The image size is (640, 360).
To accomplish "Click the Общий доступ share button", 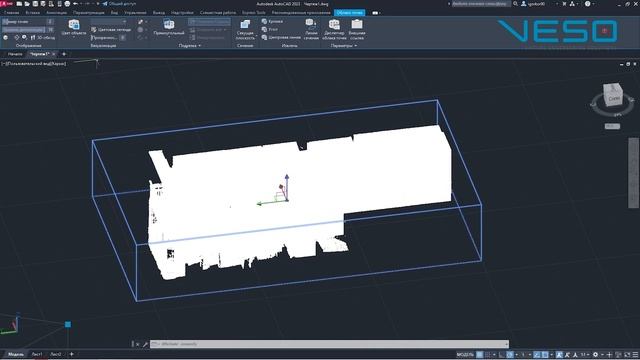I will (119, 4).
